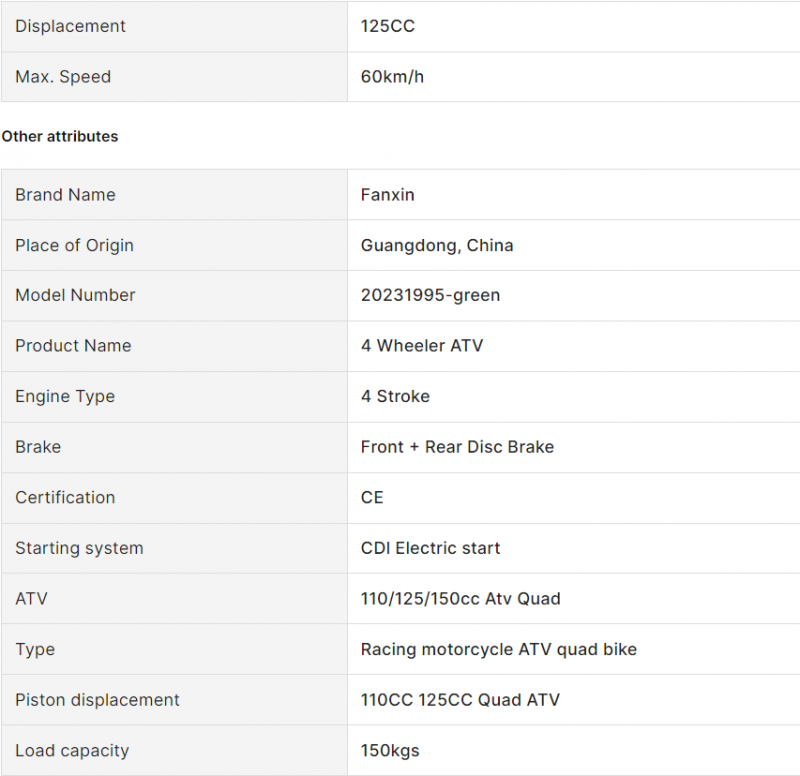Select 110CC 125CC Quad ATV value
The image size is (800, 776).
click(x=460, y=700)
